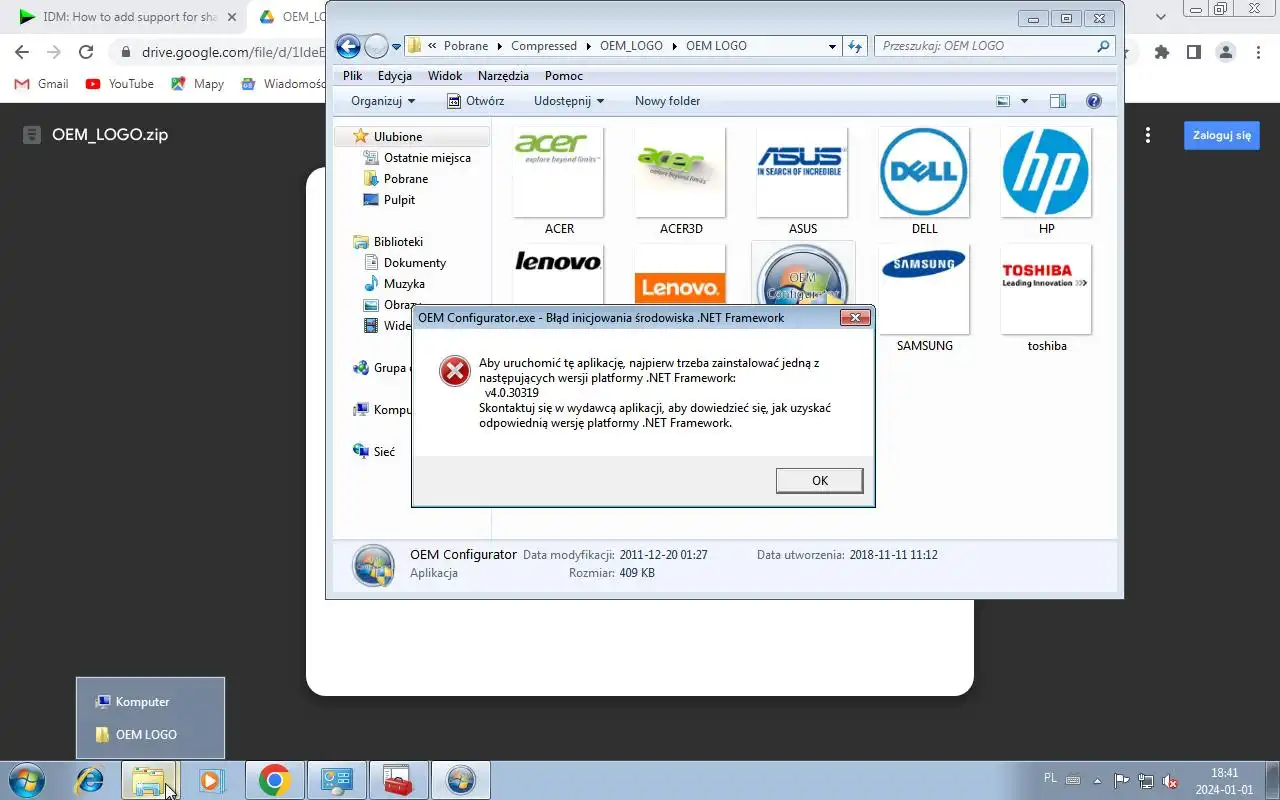Select the Komputer window preview
Image resolution: width=1280 pixels, height=800 pixels.
coord(150,702)
